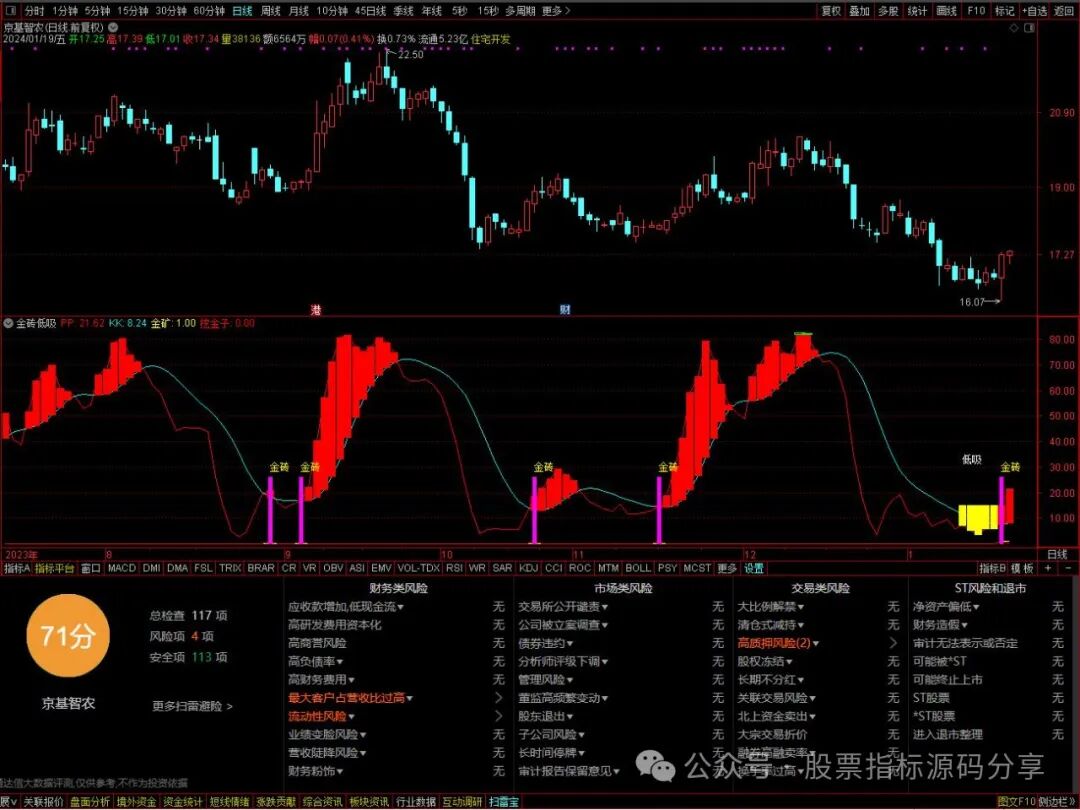
Task: Select the 周线 weekly period tab
Action: pos(271,11)
